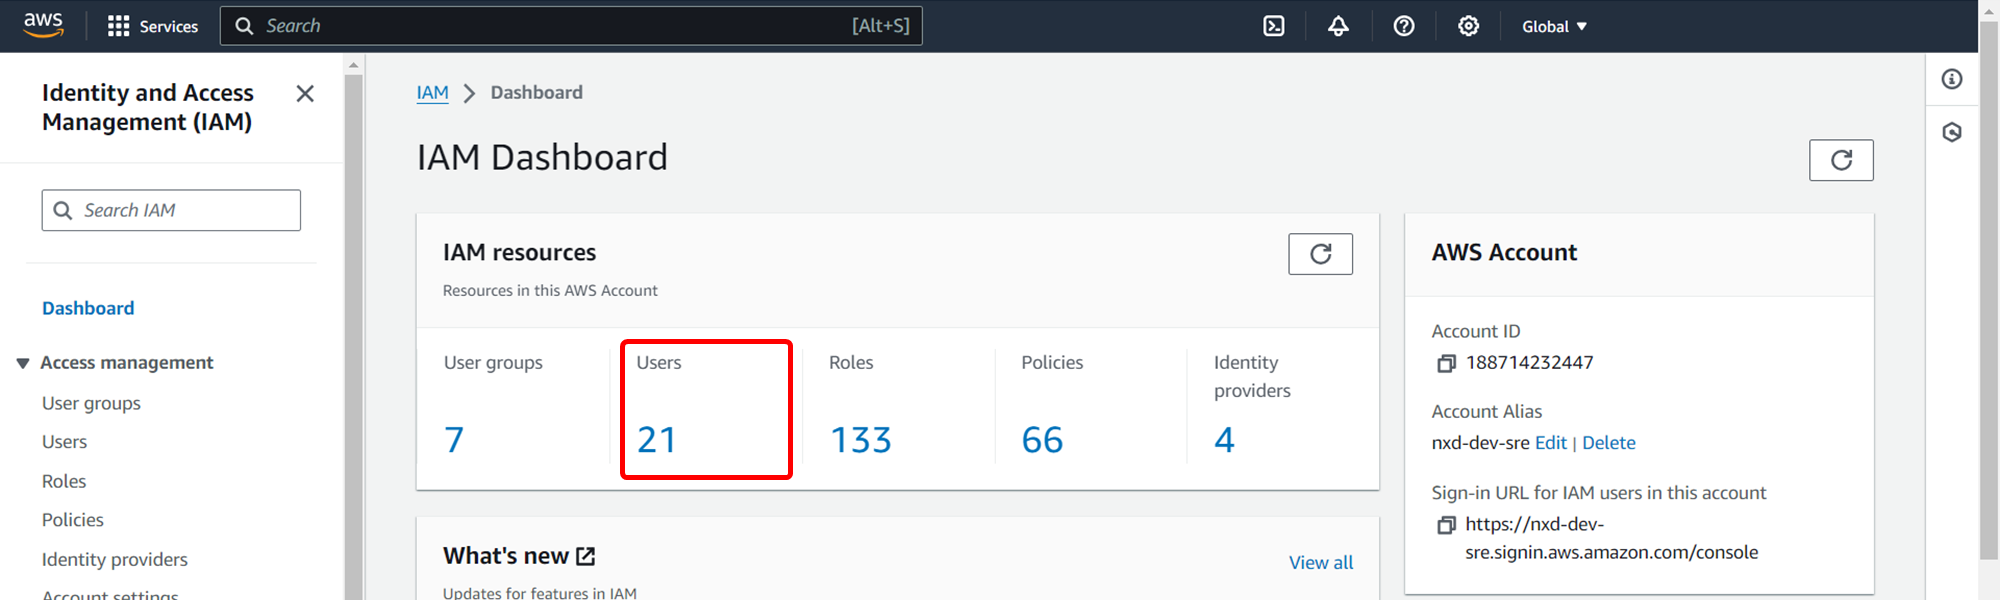Open the What's new external link icon
Viewport: 2000px width, 600px height.
(586, 556)
